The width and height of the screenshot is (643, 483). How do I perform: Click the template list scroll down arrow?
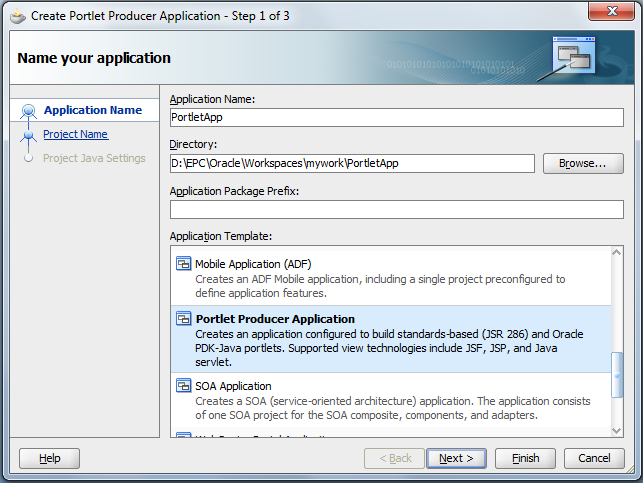coord(616,431)
